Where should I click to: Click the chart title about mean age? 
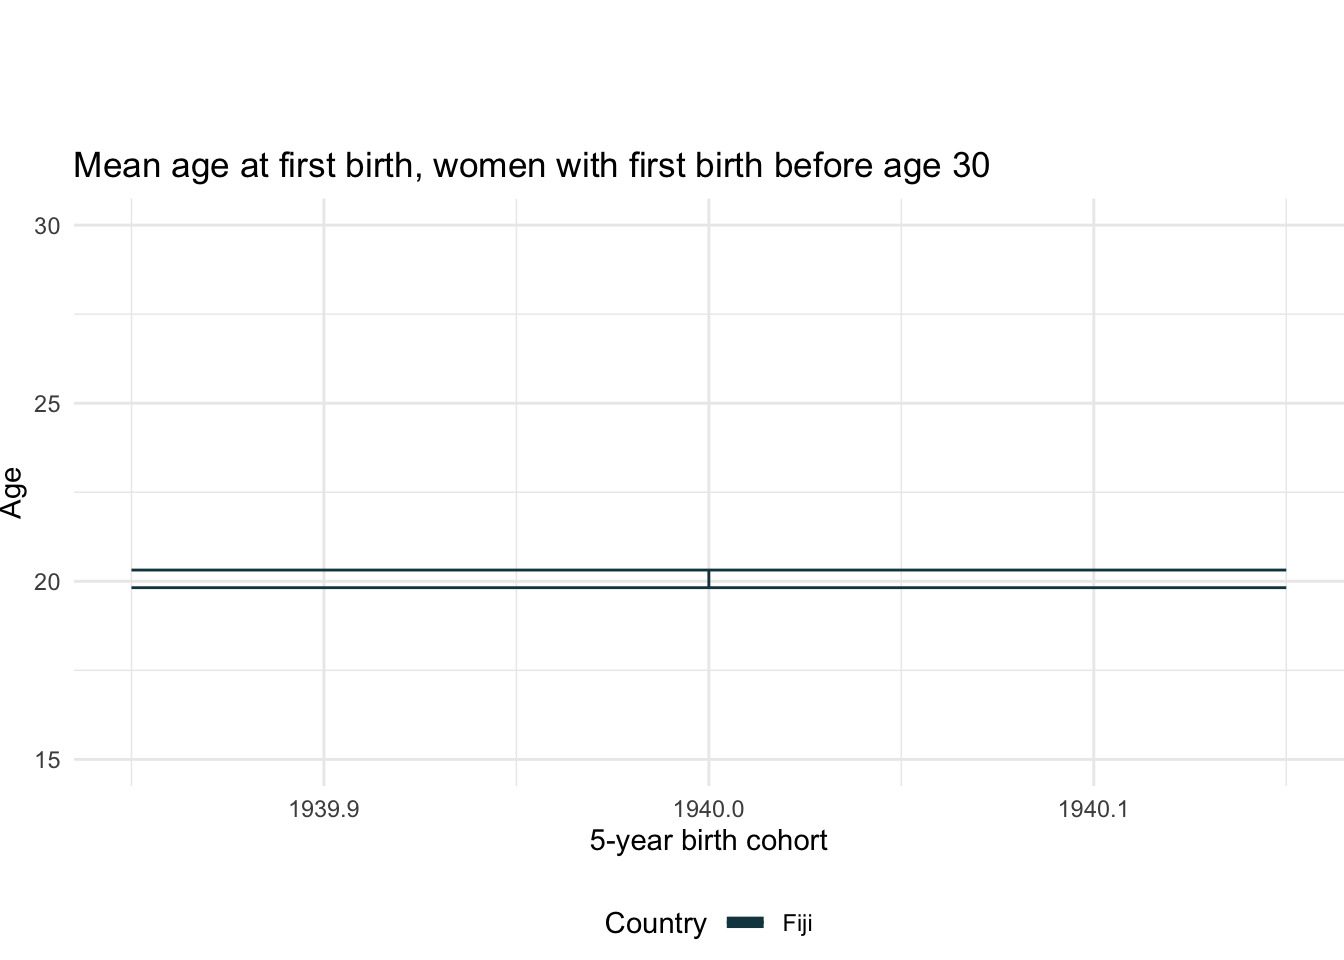(531, 165)
